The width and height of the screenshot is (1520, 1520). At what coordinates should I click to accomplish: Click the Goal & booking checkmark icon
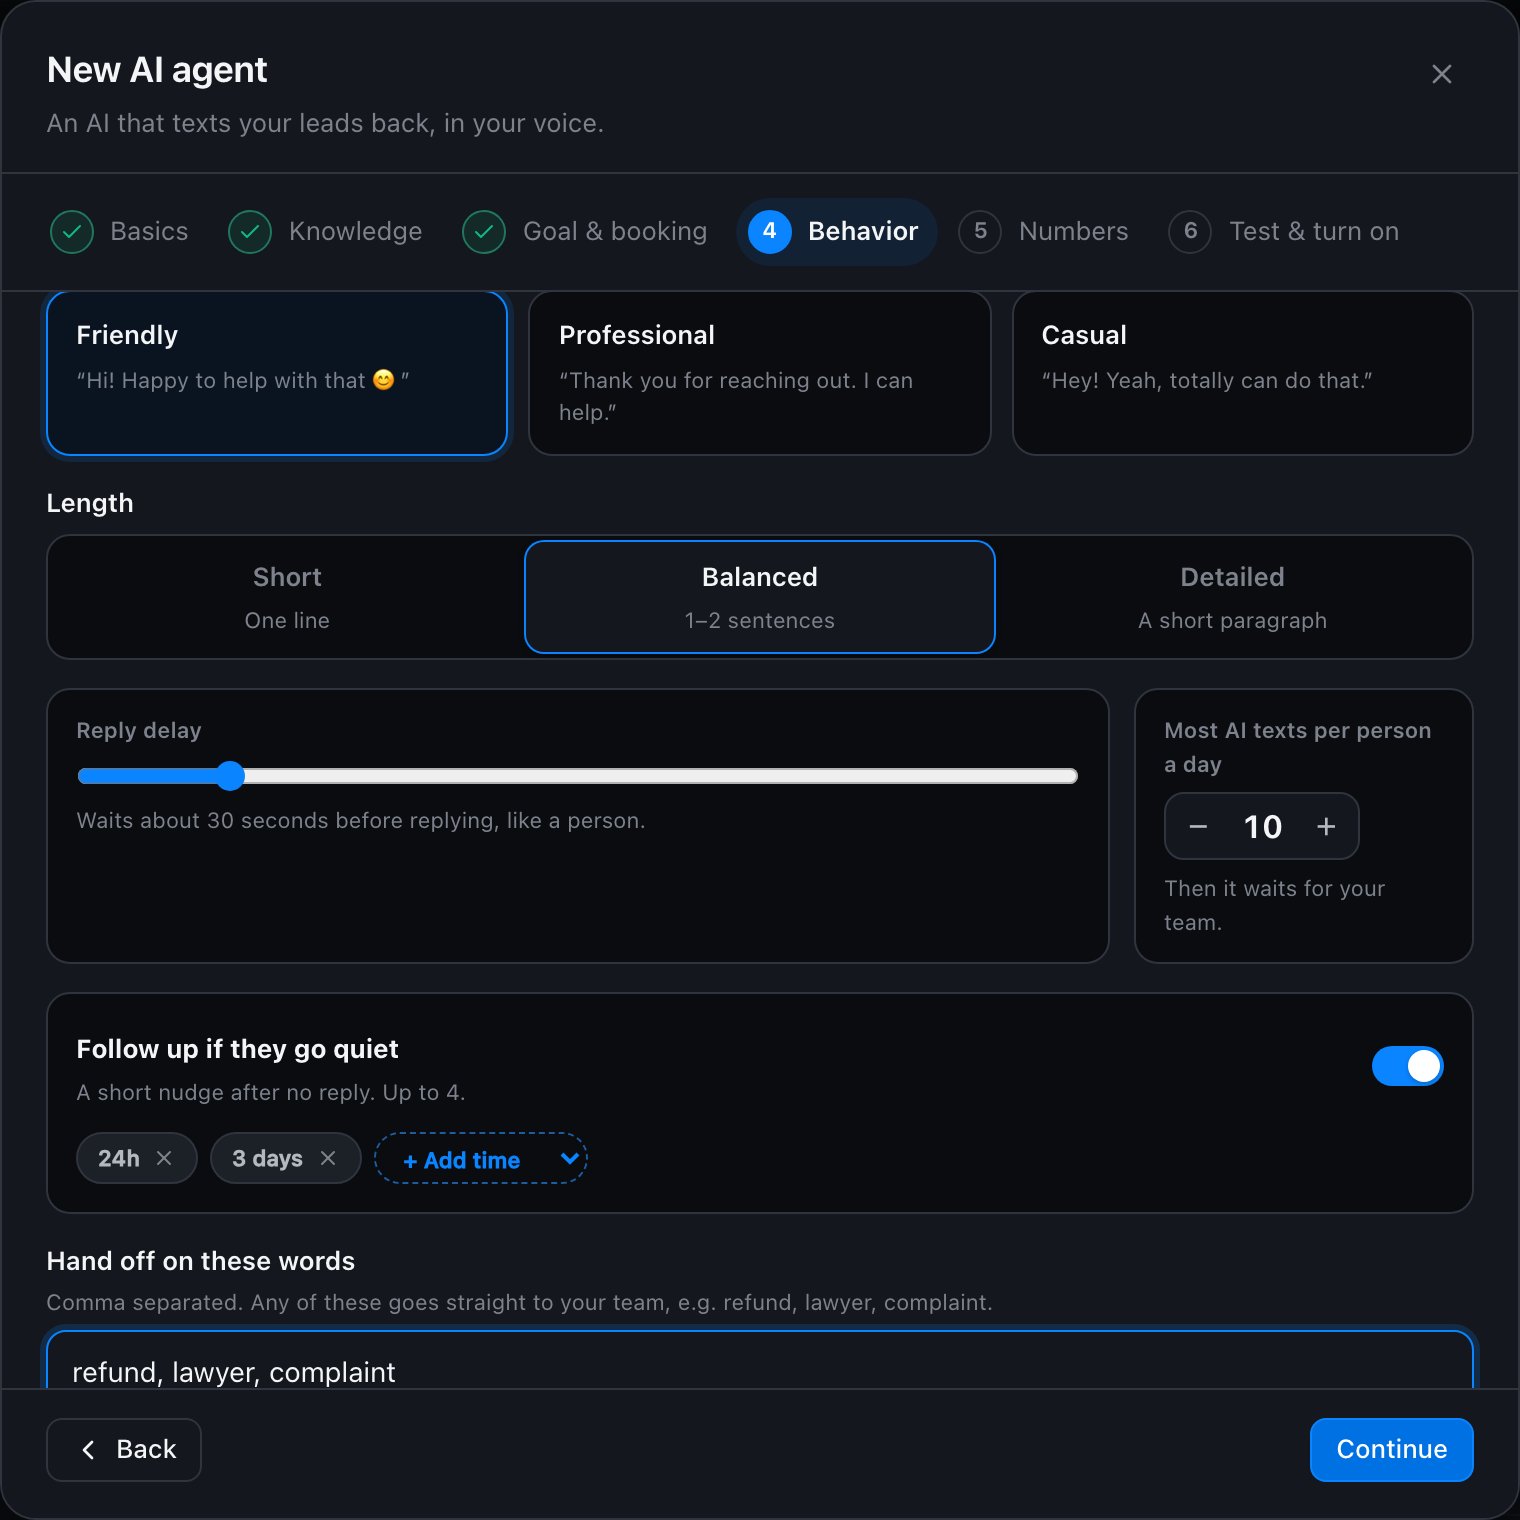point(484,232)
